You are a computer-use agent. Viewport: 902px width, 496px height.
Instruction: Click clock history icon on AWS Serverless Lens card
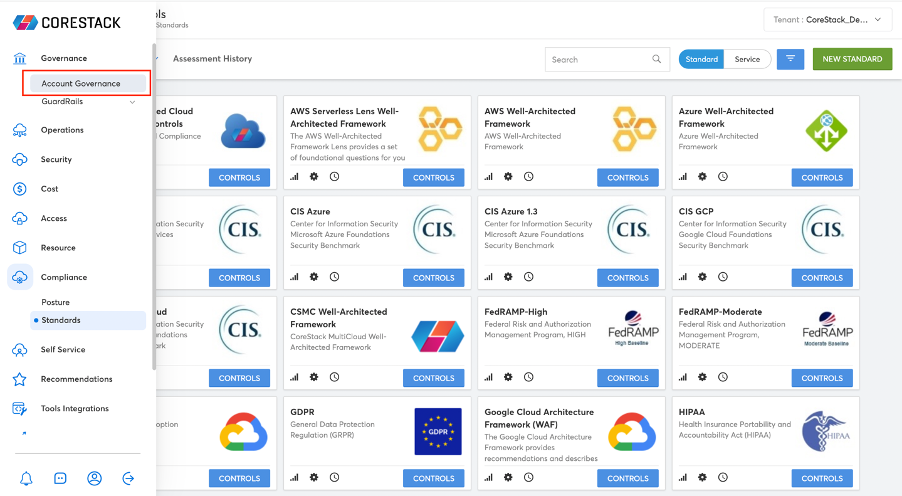tap(334, 177)
